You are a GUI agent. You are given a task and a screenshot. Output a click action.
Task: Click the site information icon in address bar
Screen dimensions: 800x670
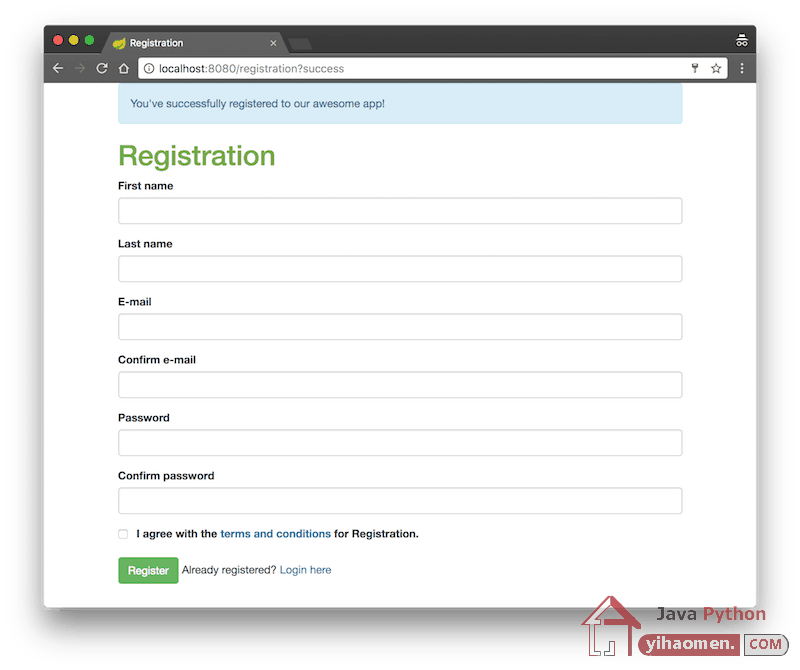coord(149,68)
